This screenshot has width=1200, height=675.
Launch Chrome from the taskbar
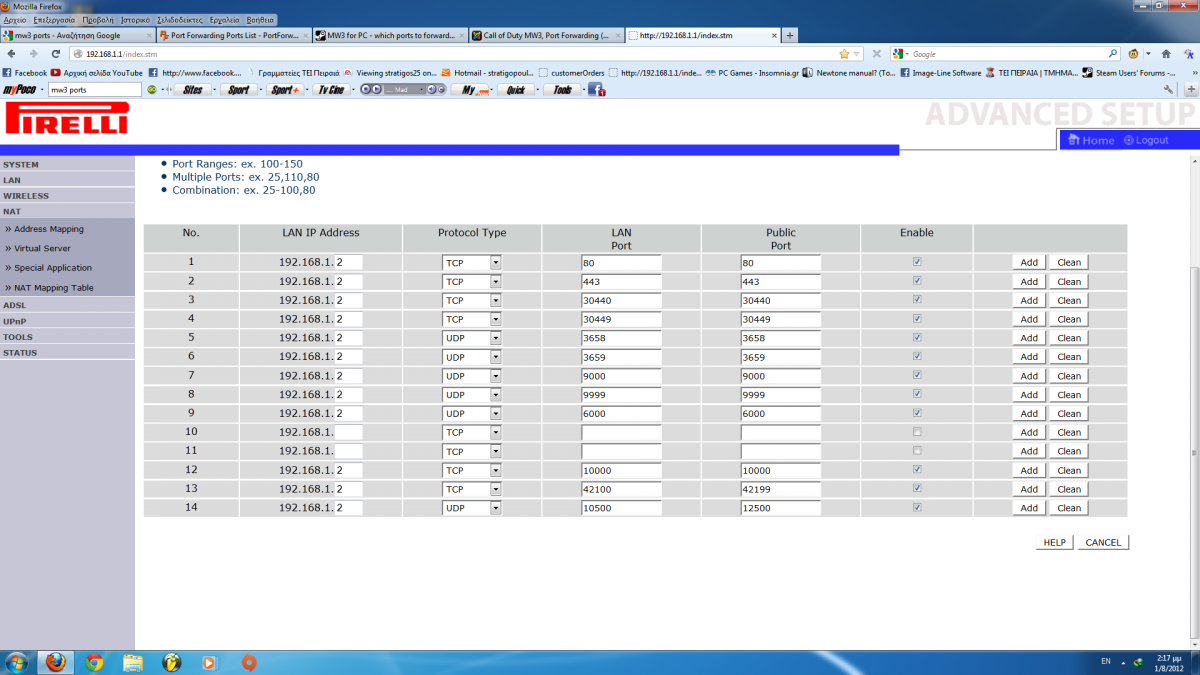(95, 662)
